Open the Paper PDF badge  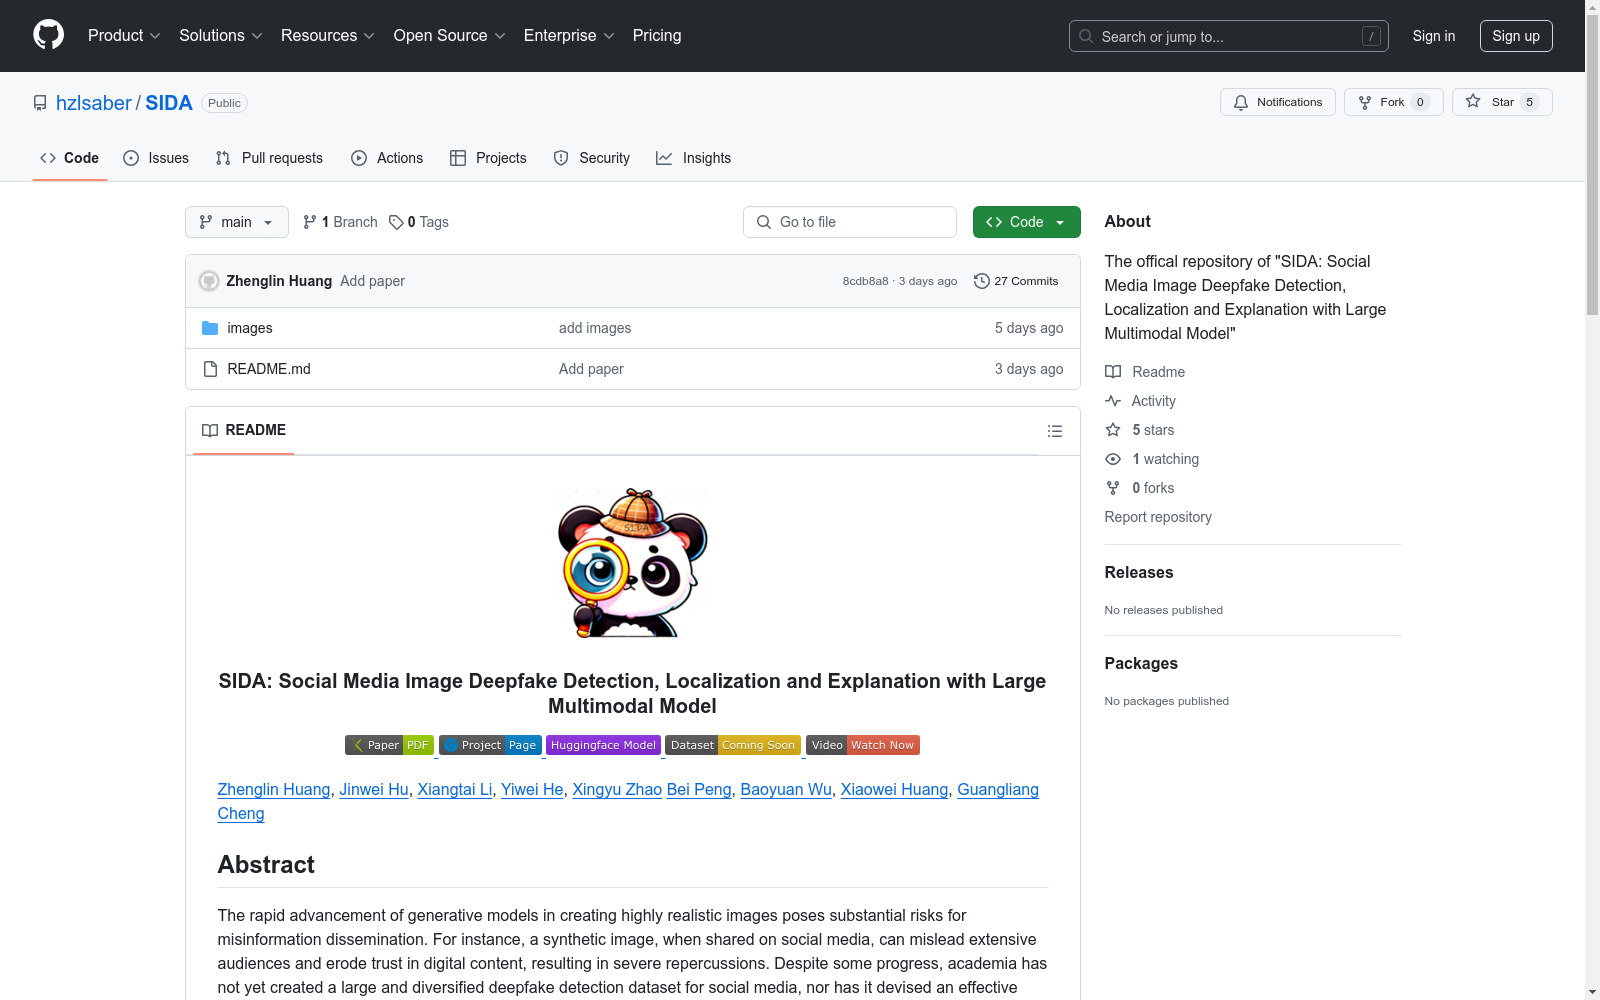(389, 745)
